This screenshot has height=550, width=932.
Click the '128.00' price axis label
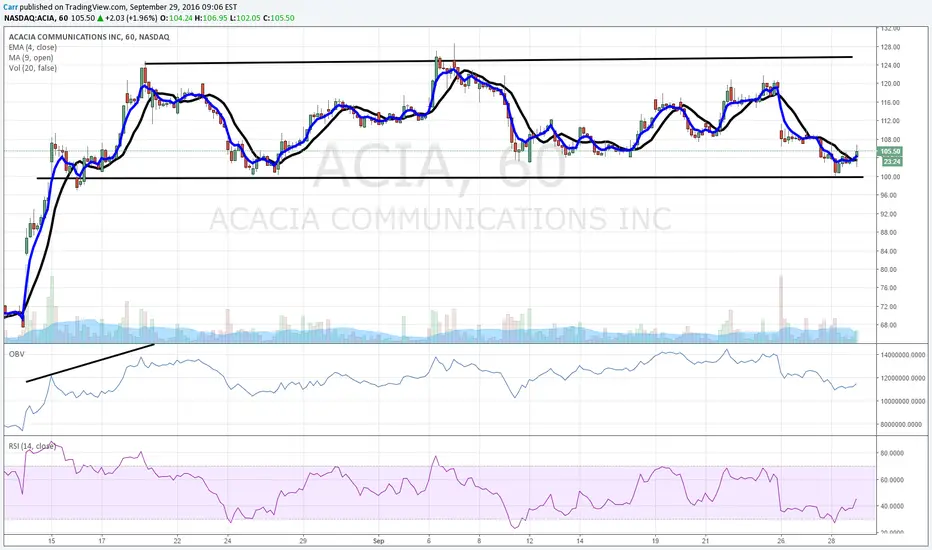tap(892, 47)
